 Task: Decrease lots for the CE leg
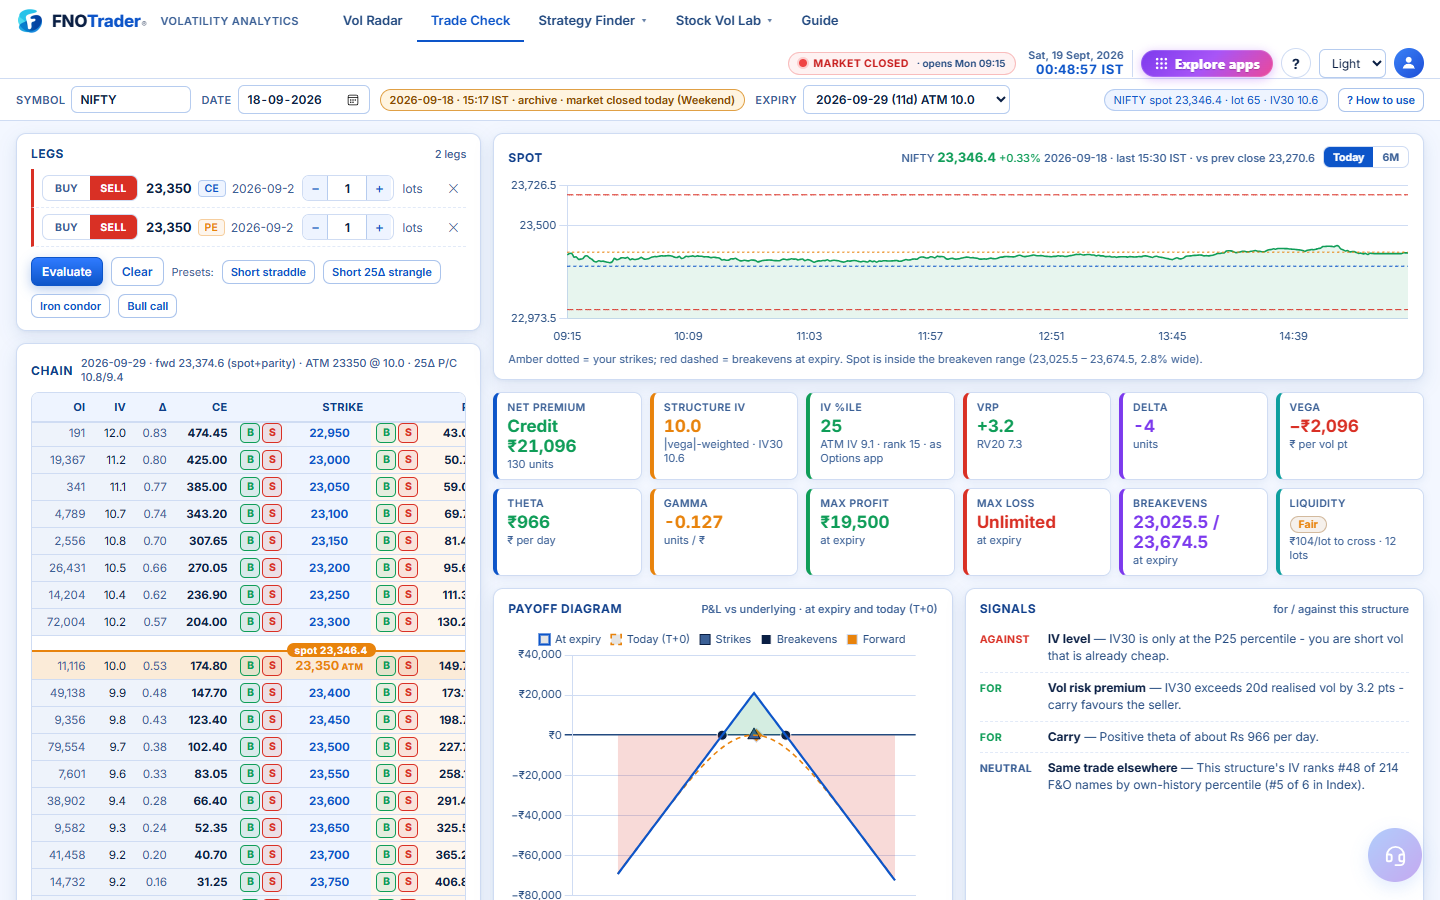315,188
